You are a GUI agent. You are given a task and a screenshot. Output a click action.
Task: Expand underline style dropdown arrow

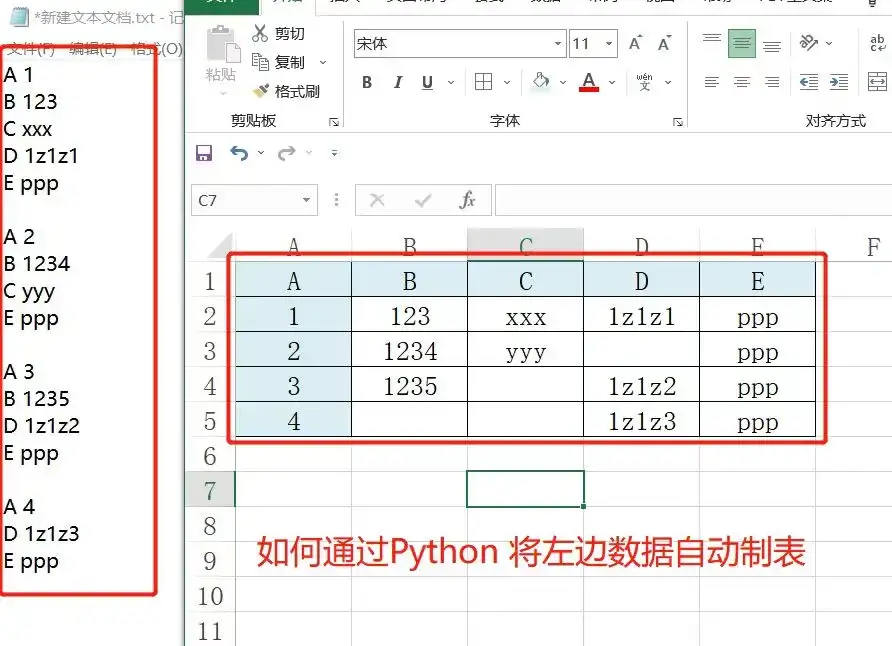point(451,82)
